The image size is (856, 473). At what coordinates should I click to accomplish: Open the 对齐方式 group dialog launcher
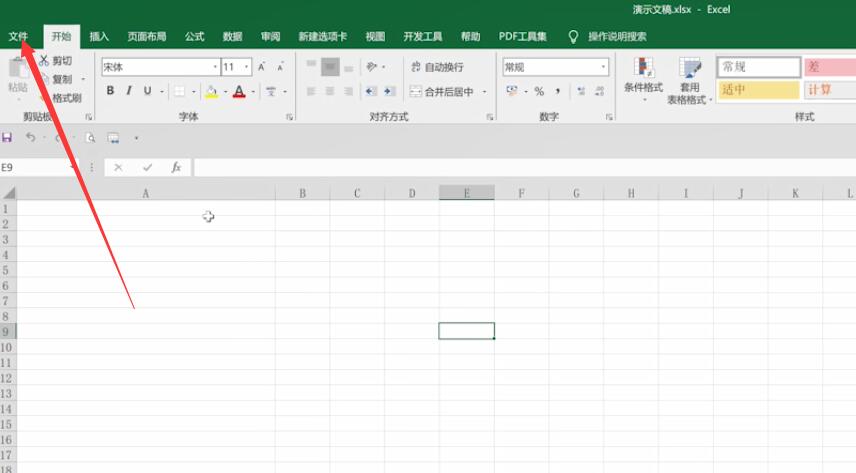tap(490, 117)
